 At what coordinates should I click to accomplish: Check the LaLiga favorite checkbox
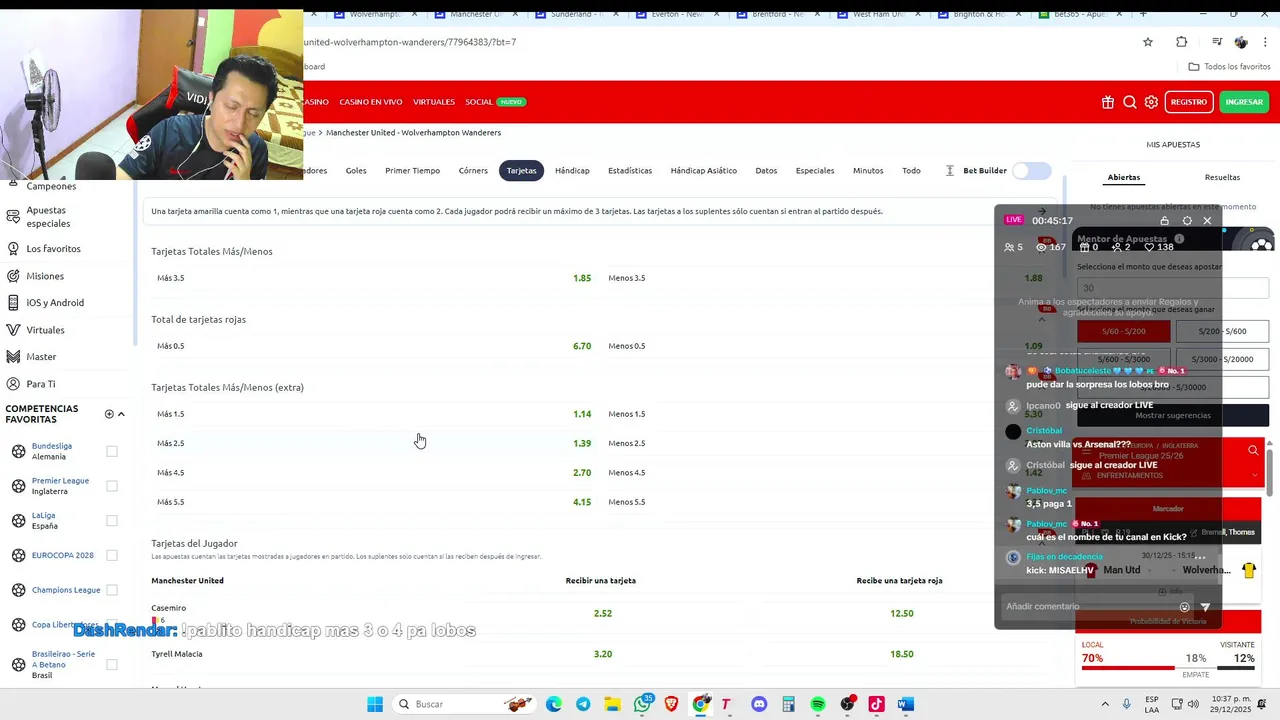112,521
